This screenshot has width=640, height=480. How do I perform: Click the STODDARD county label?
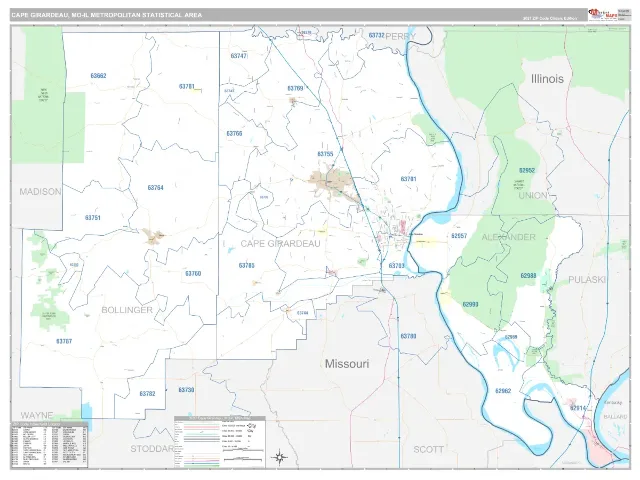(152, 449)
